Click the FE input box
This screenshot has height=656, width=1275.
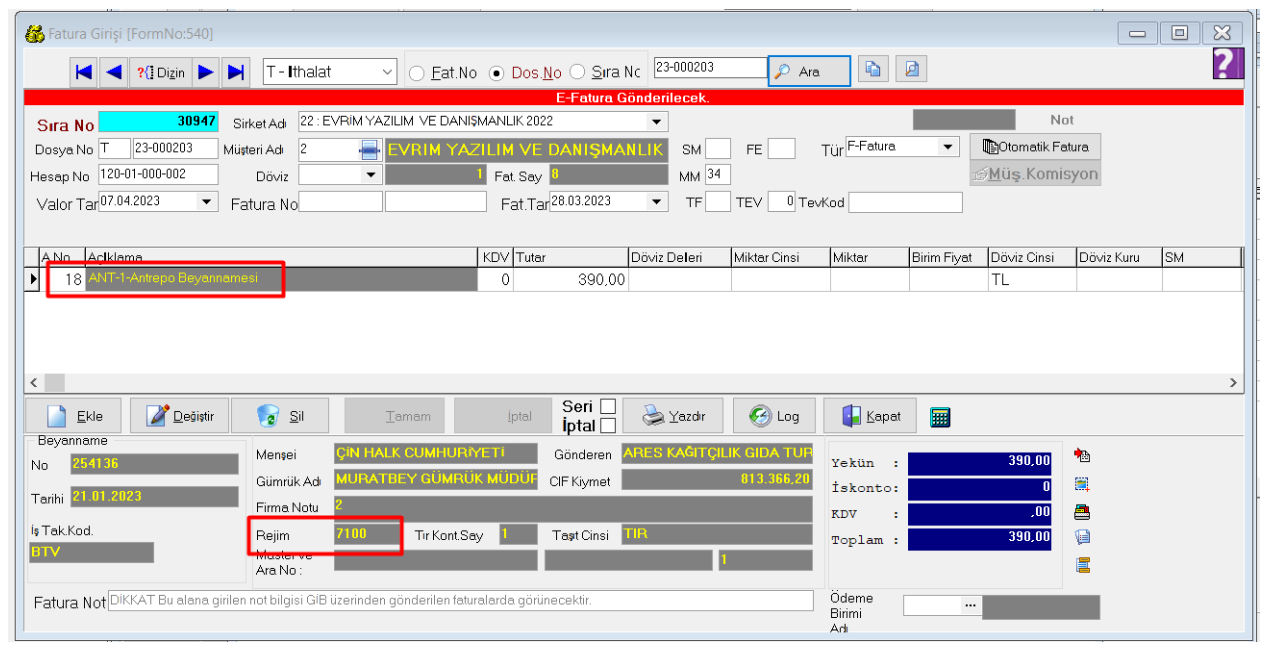(782, 149)
